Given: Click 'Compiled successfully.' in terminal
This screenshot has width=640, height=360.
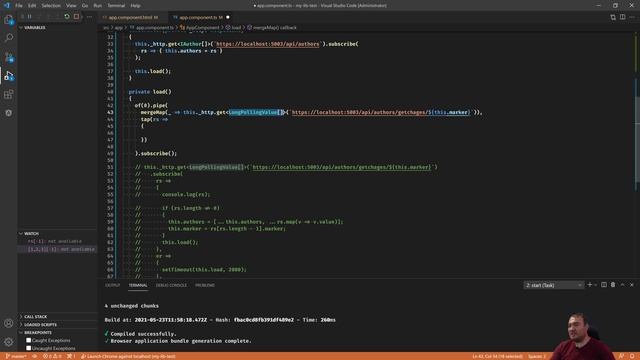Looking at the screenshot, I should [x=143, y=334].
